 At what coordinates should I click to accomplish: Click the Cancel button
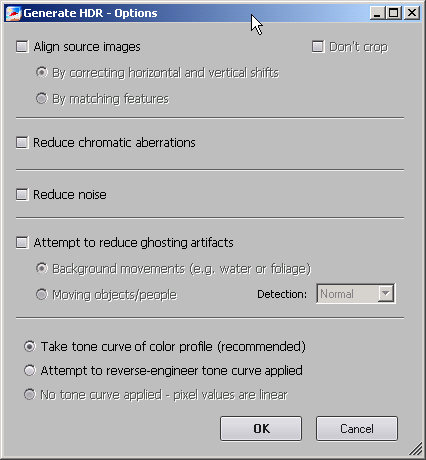357,428
